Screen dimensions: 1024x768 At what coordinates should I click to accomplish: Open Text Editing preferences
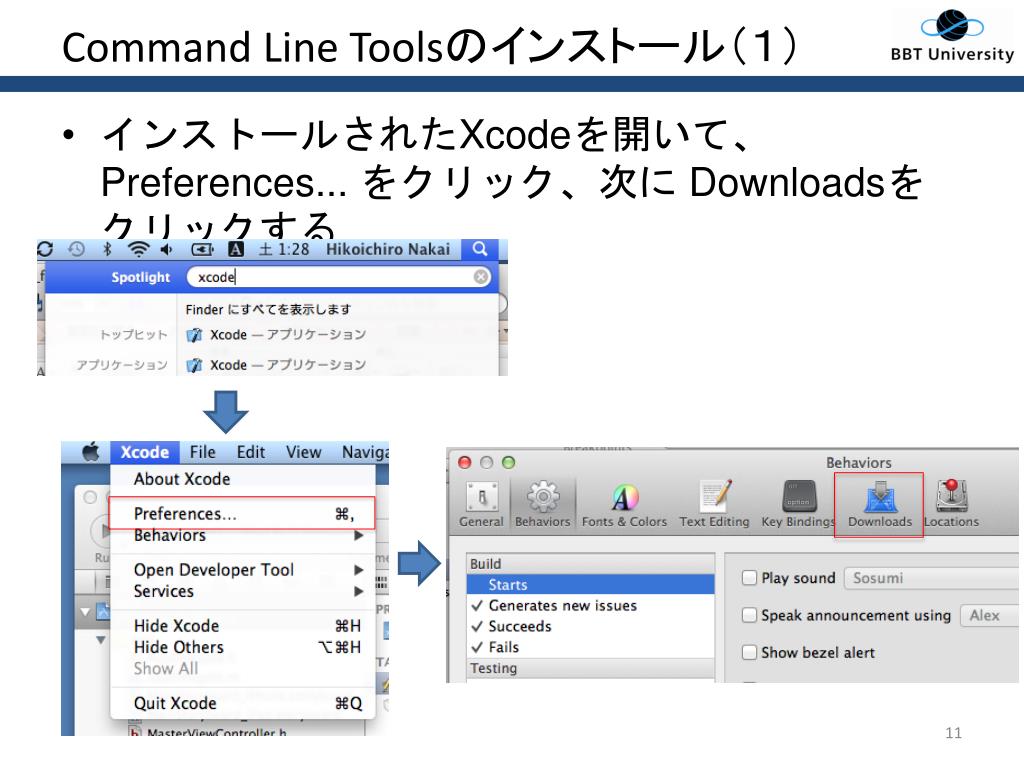714,505
